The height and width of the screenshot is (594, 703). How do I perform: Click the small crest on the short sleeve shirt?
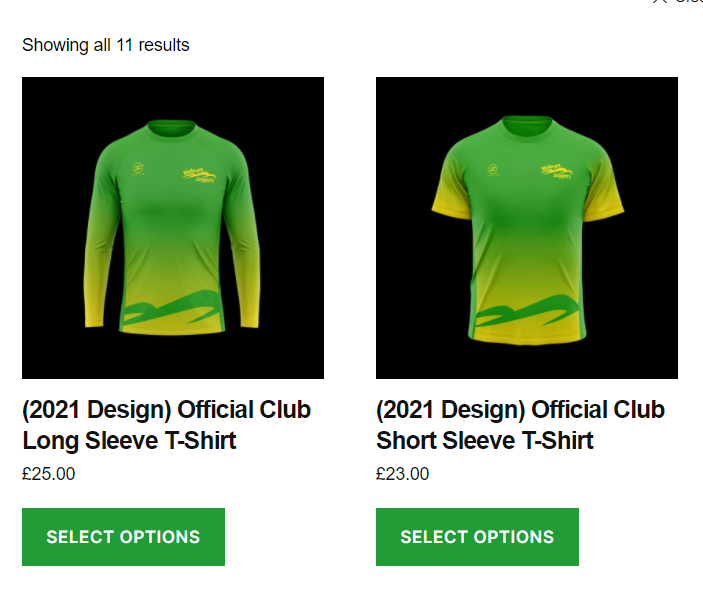click(x=493, y=170)
